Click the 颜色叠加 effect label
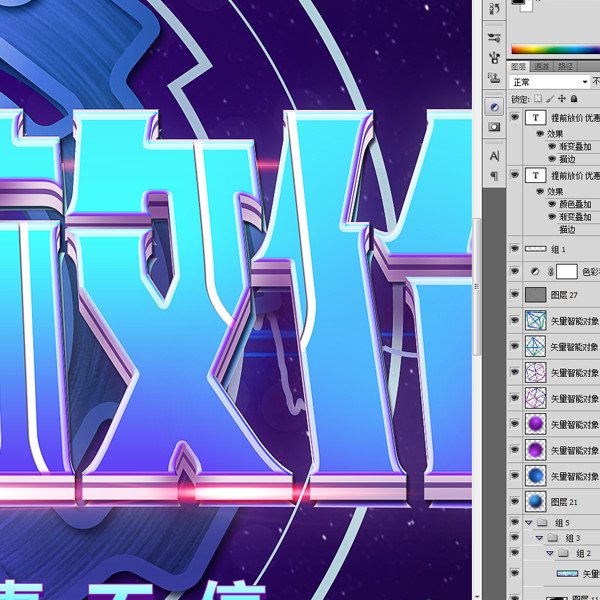 click(x=576, y=204)
